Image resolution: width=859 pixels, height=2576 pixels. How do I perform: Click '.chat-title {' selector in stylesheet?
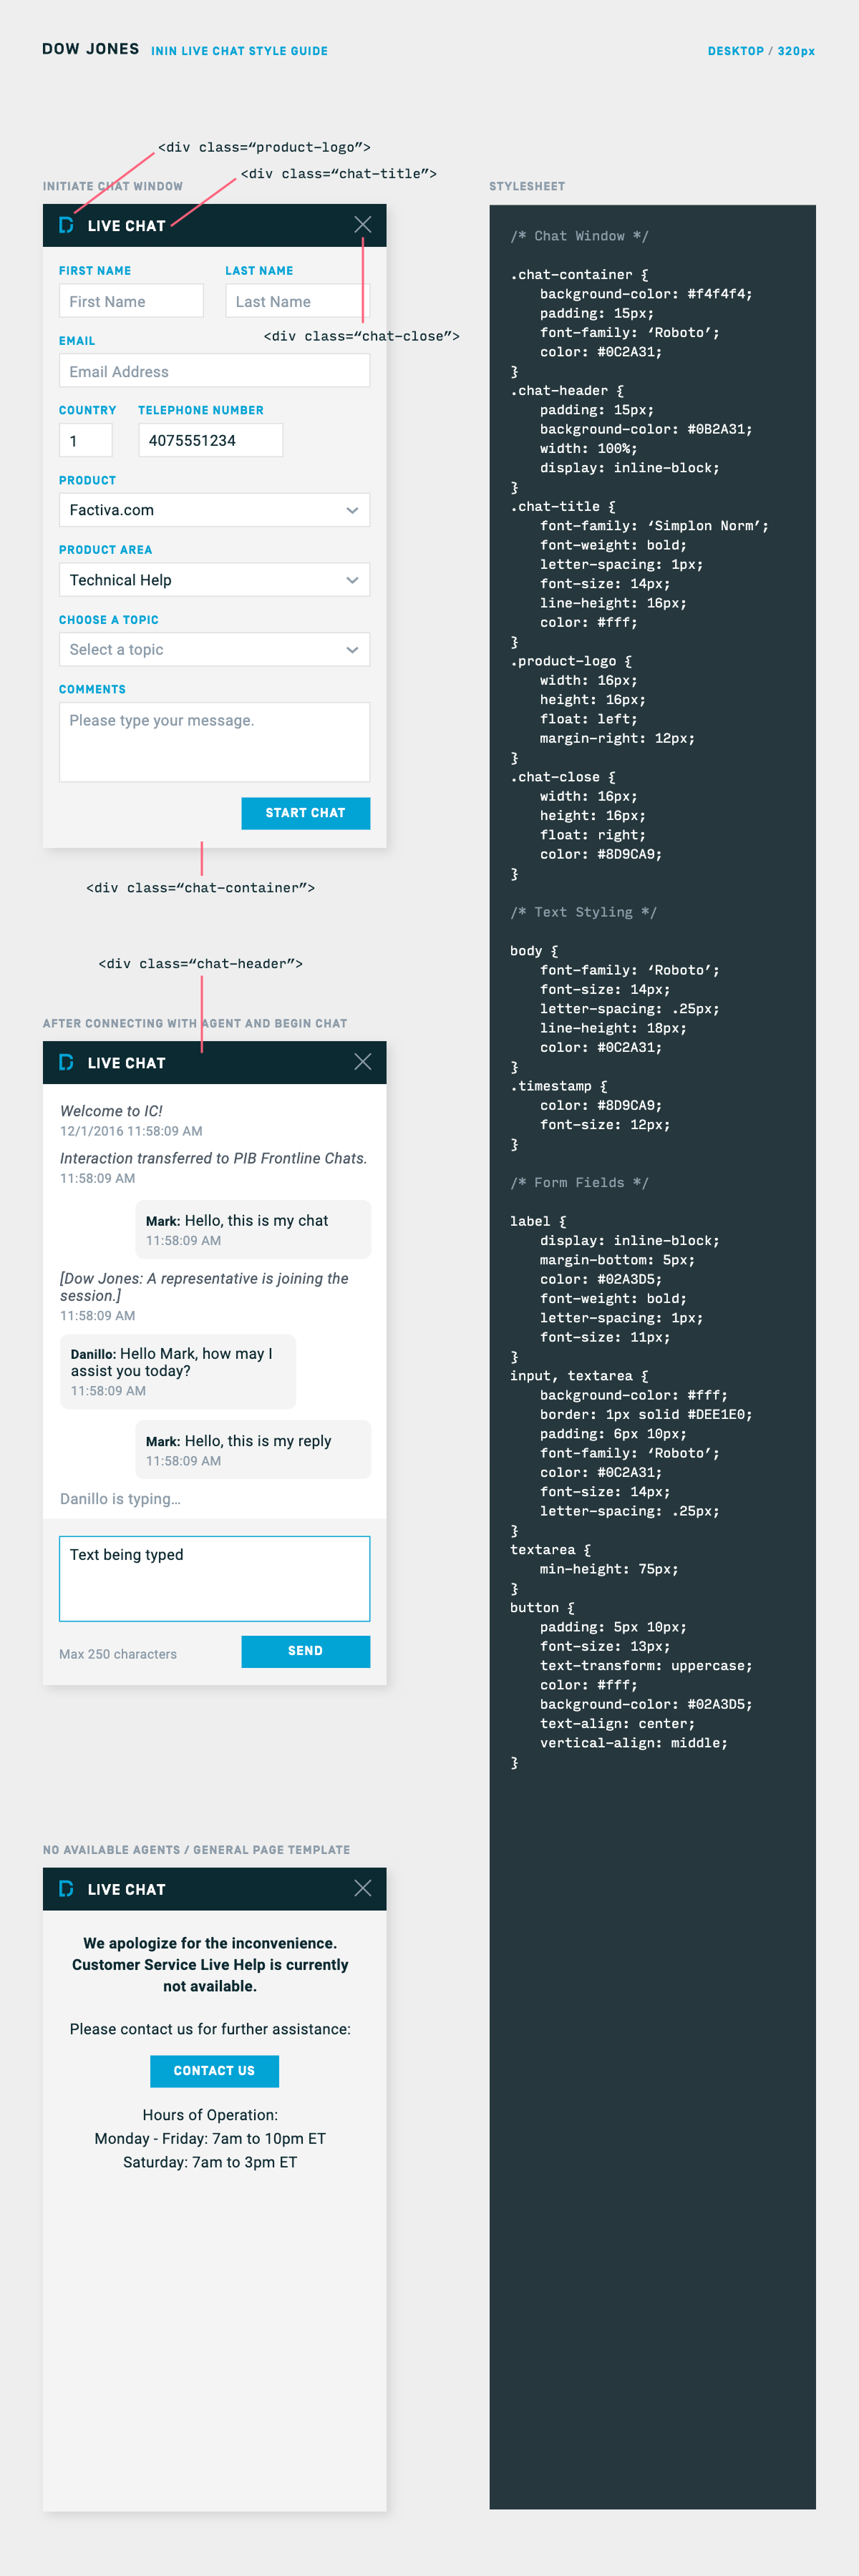[563, 506]
